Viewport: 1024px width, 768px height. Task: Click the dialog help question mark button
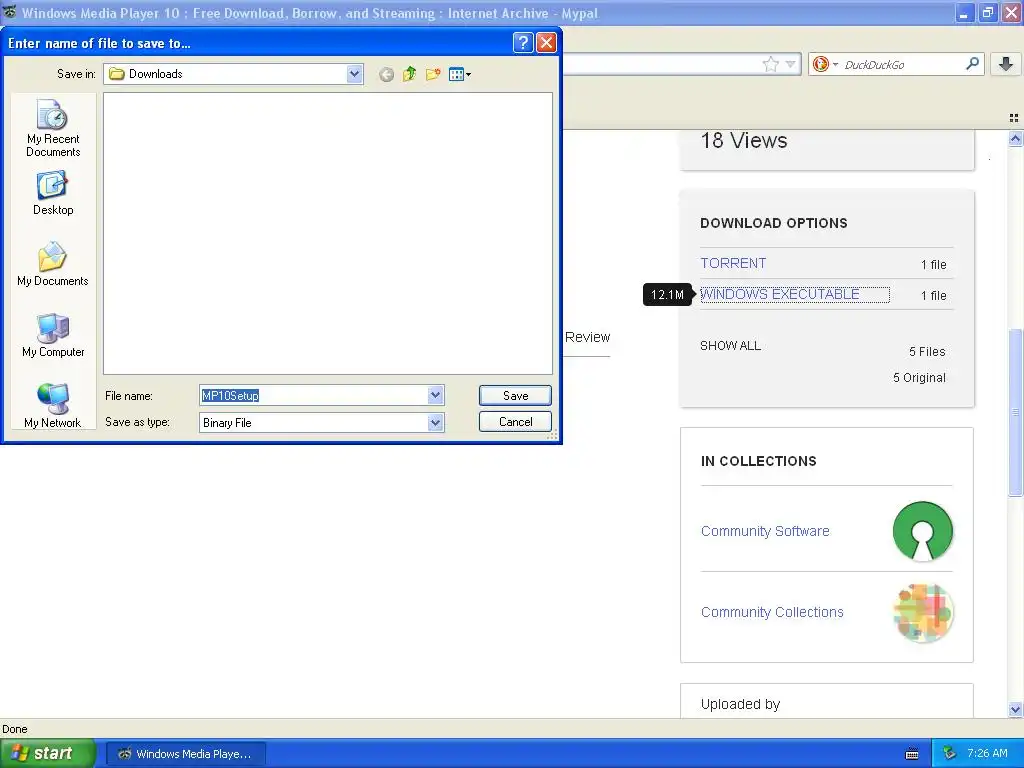522,43
